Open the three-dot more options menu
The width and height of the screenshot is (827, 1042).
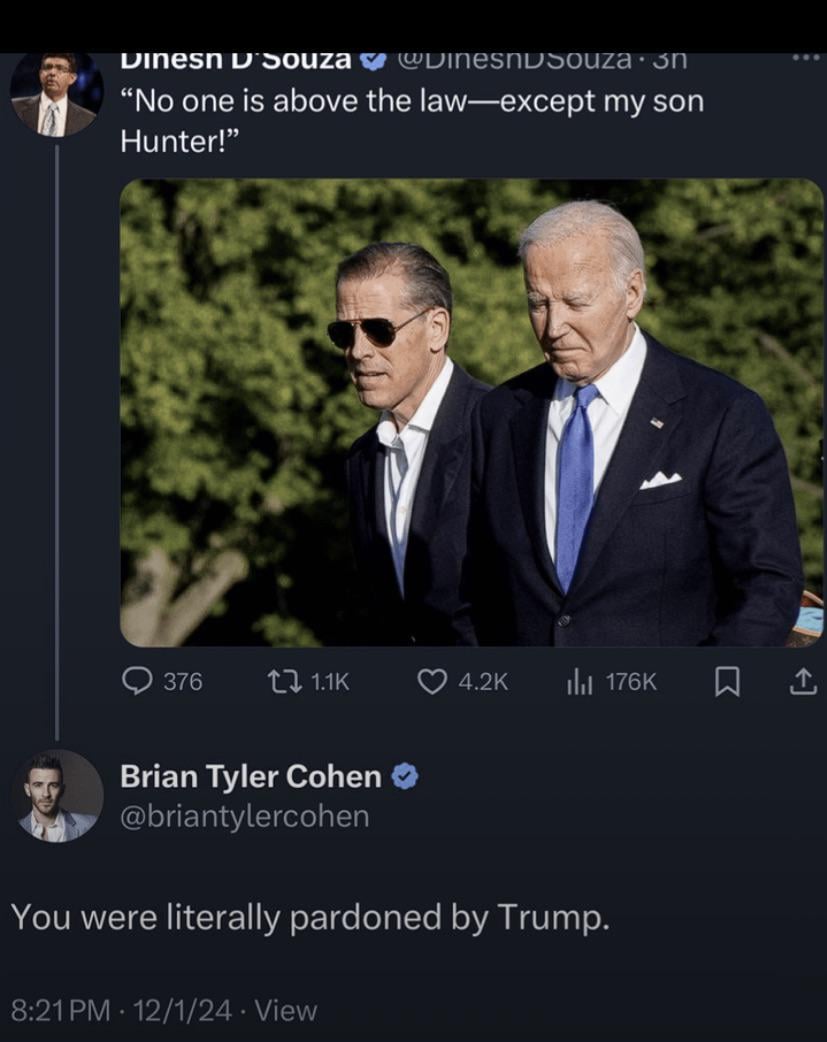805,58
